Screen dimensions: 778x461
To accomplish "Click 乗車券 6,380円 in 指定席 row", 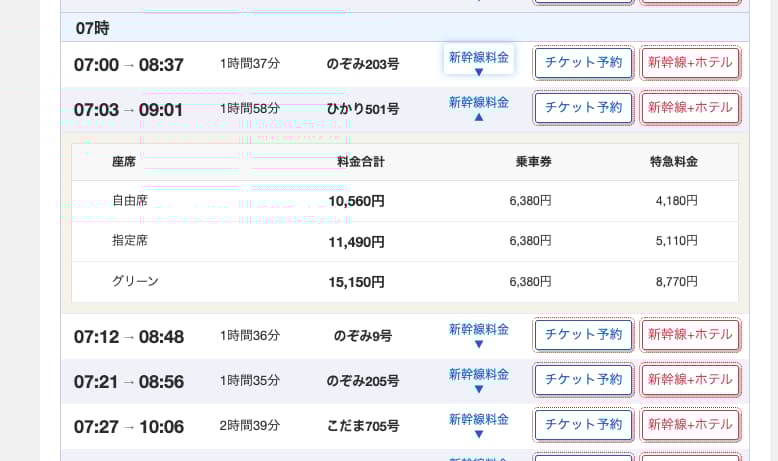I will coord(530,241).
